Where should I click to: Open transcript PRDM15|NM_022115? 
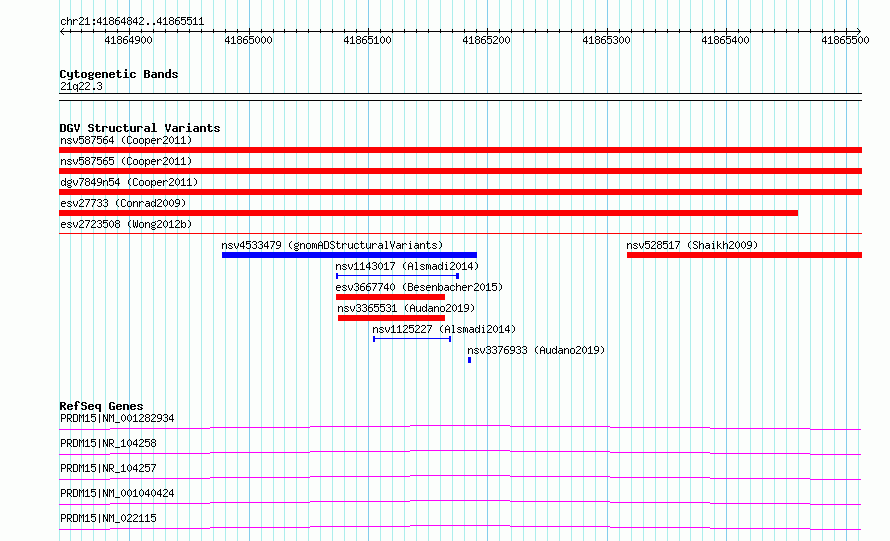coord(108,518)
